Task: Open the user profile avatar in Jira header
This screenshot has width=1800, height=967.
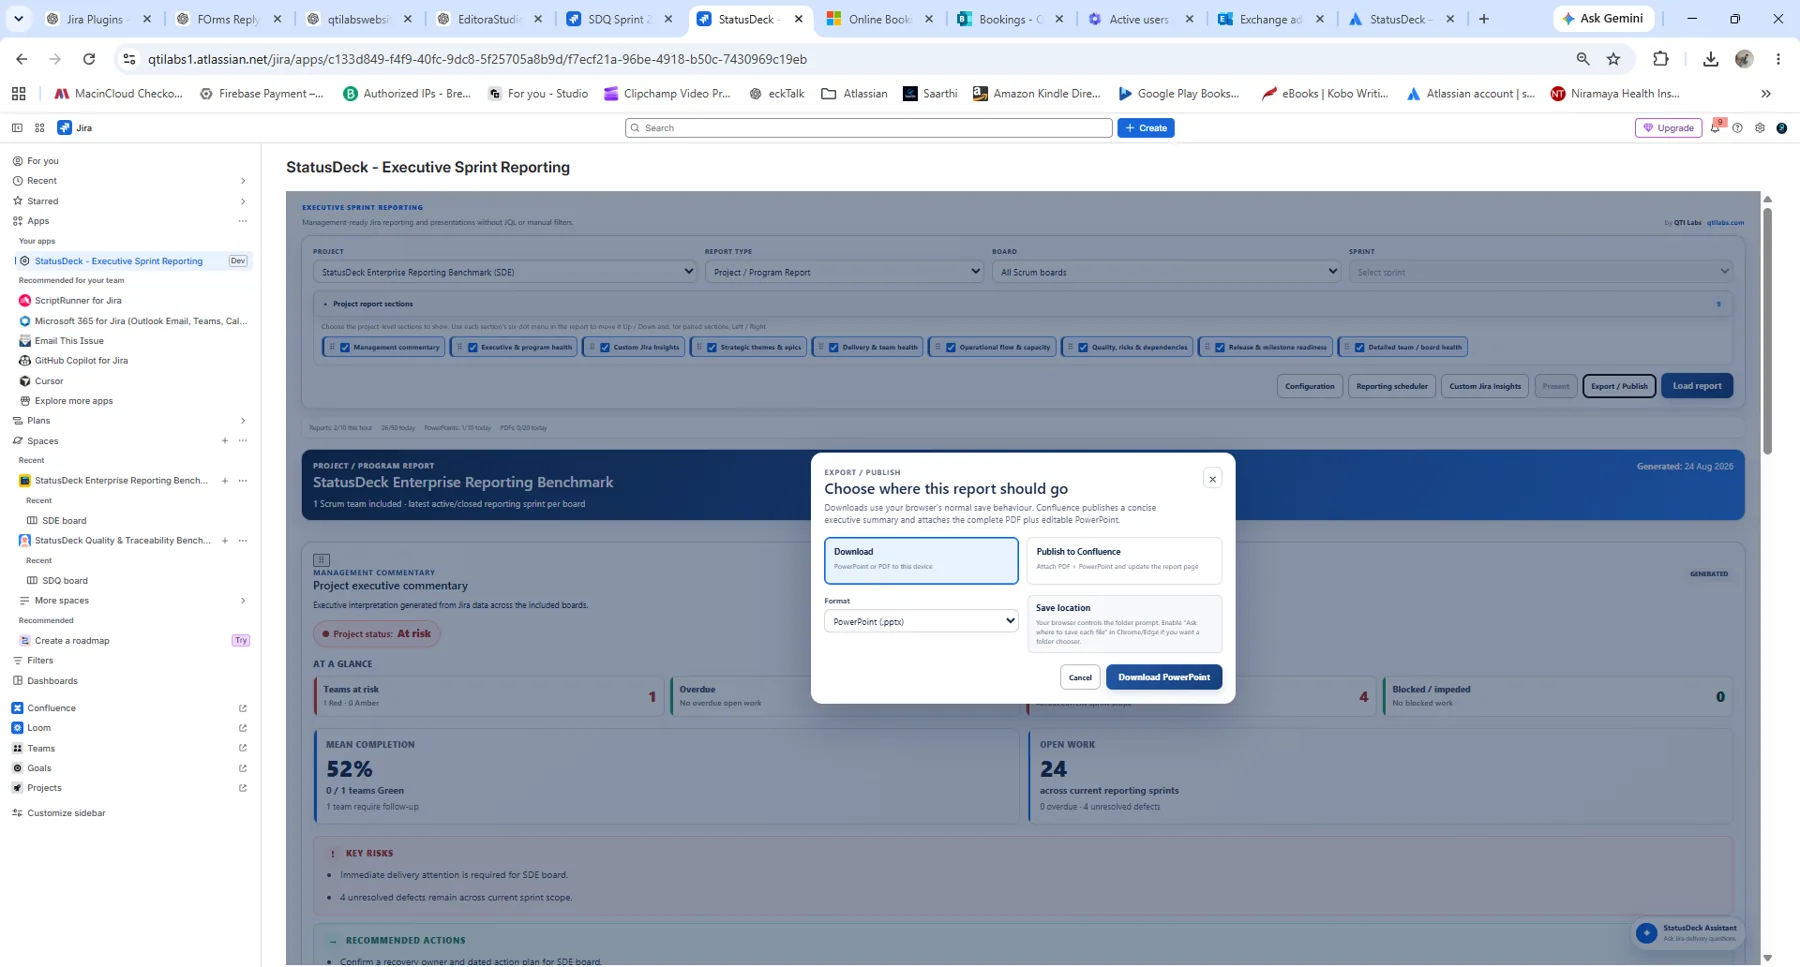Action: [x=1782, y=128]
